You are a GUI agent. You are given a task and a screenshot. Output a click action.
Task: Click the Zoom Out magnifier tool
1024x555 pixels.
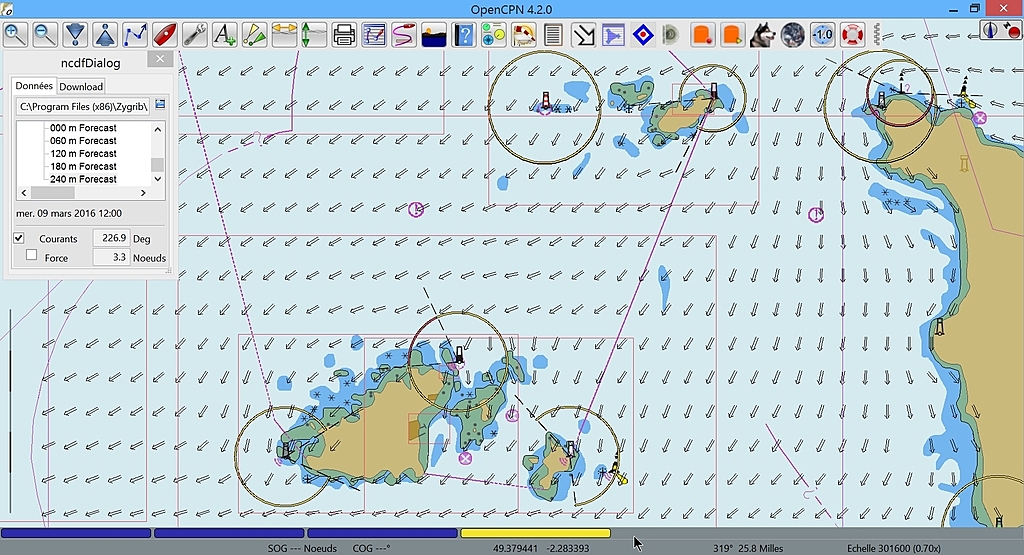click(45, 34)
